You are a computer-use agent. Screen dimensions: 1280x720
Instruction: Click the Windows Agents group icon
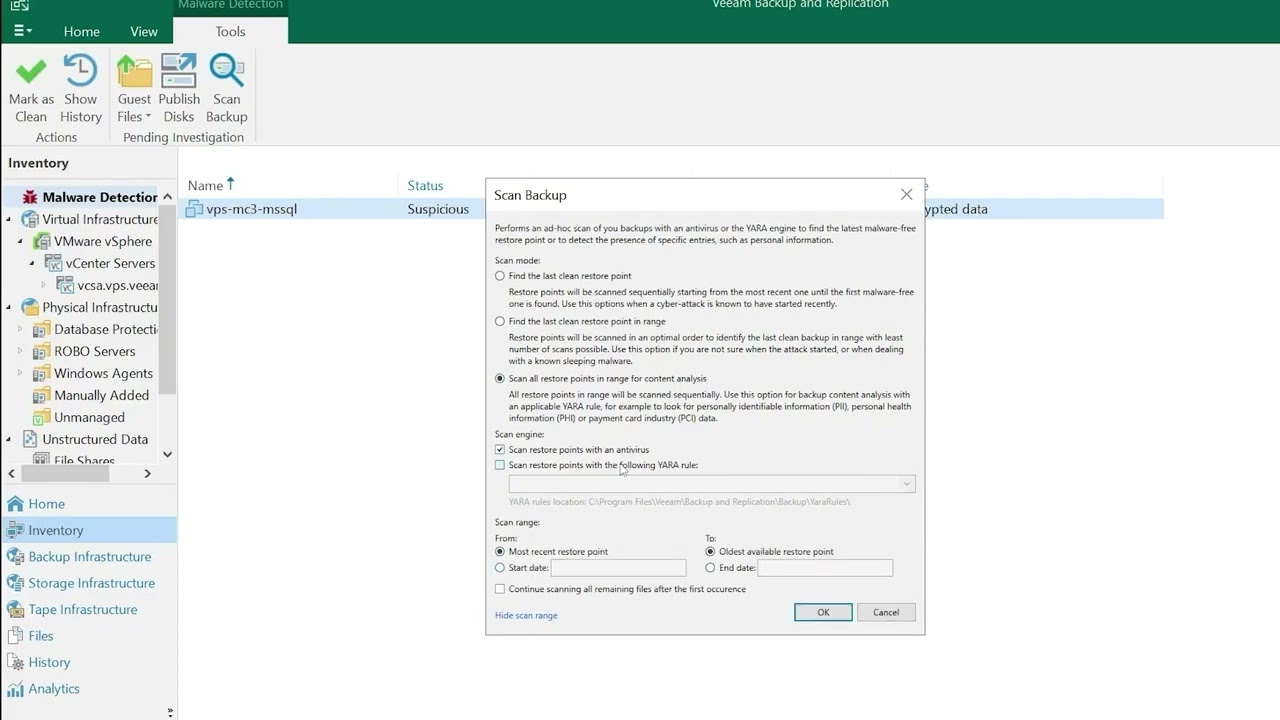click(42, 373)
